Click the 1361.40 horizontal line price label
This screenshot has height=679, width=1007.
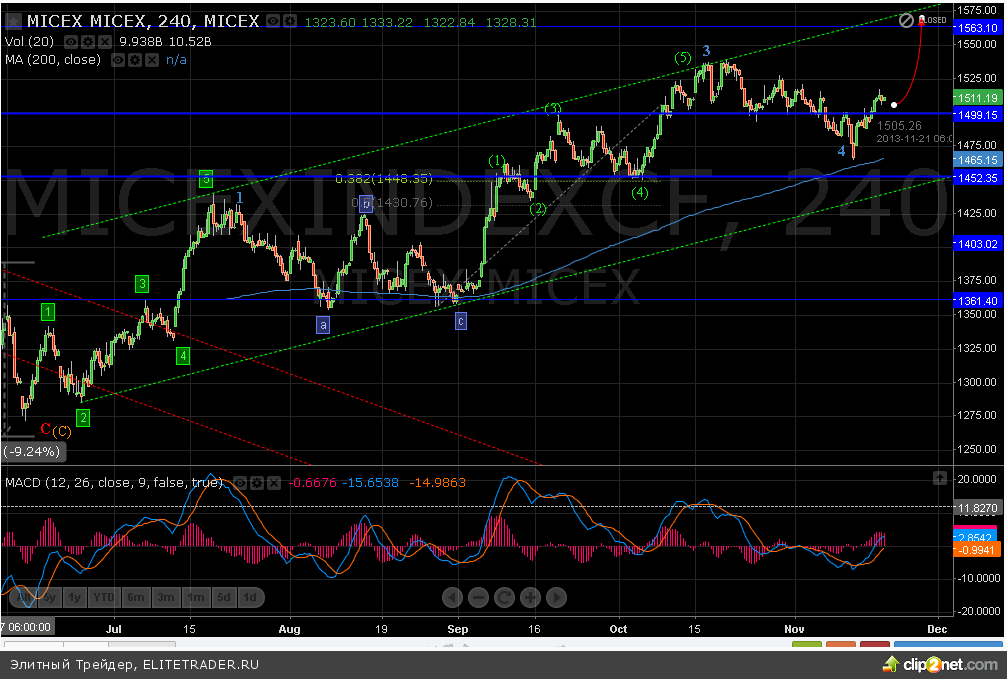click(x=977, y=300)
